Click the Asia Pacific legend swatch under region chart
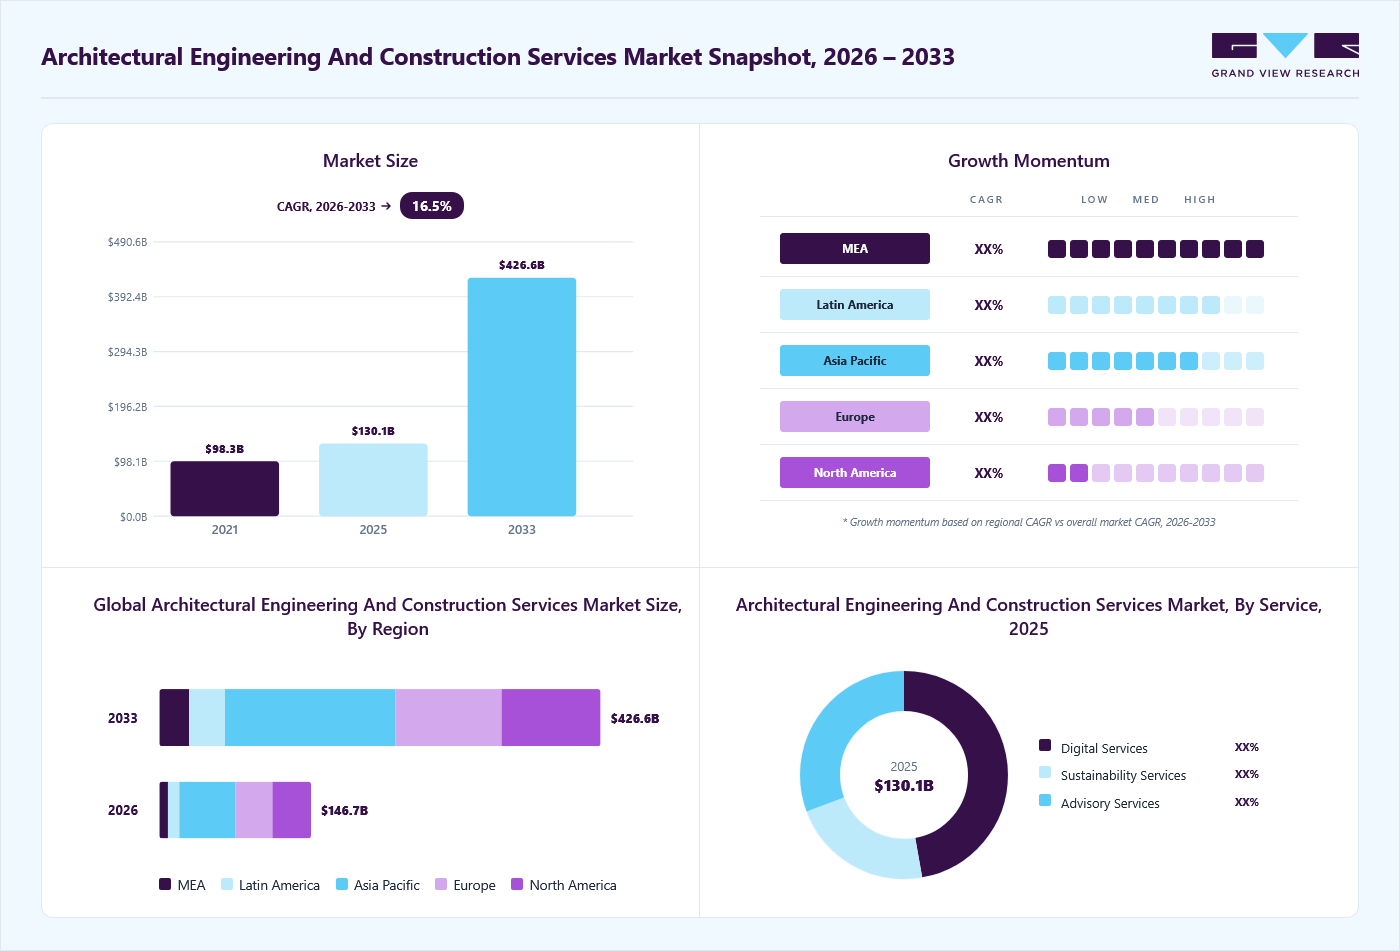The width and height of the screenshot is (1400, 951). [x=342, y=884]
